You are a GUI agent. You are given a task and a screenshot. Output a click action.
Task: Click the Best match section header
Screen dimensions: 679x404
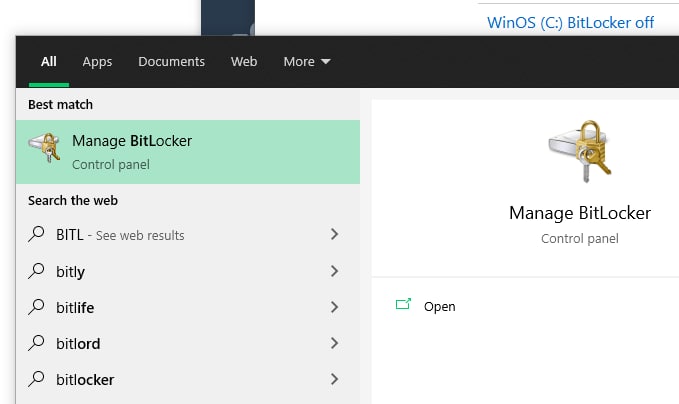point(61,104)
